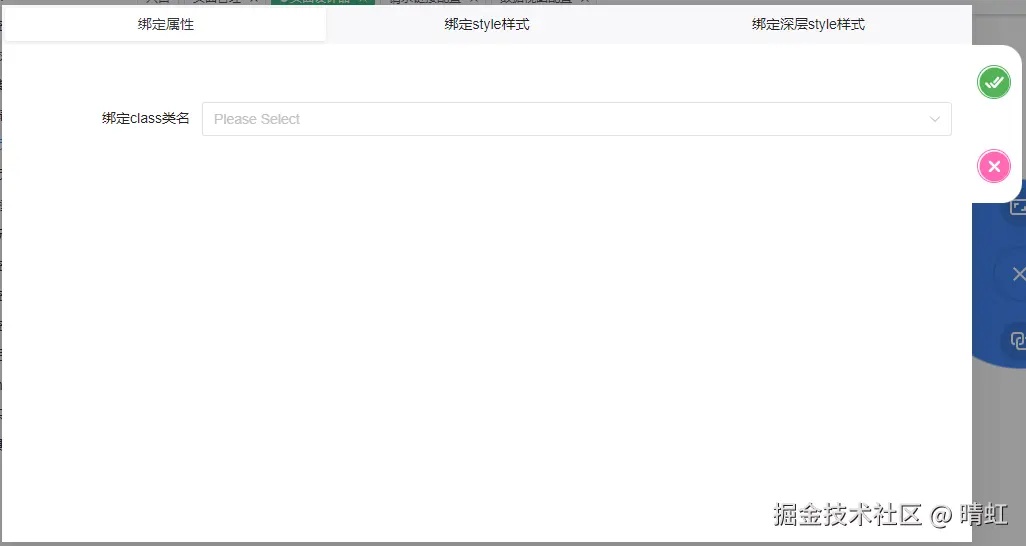1026x546 pixels.
Task: Switch to the 绑定属性 tab
Action: pyautogui.click(x=166, y=24)
